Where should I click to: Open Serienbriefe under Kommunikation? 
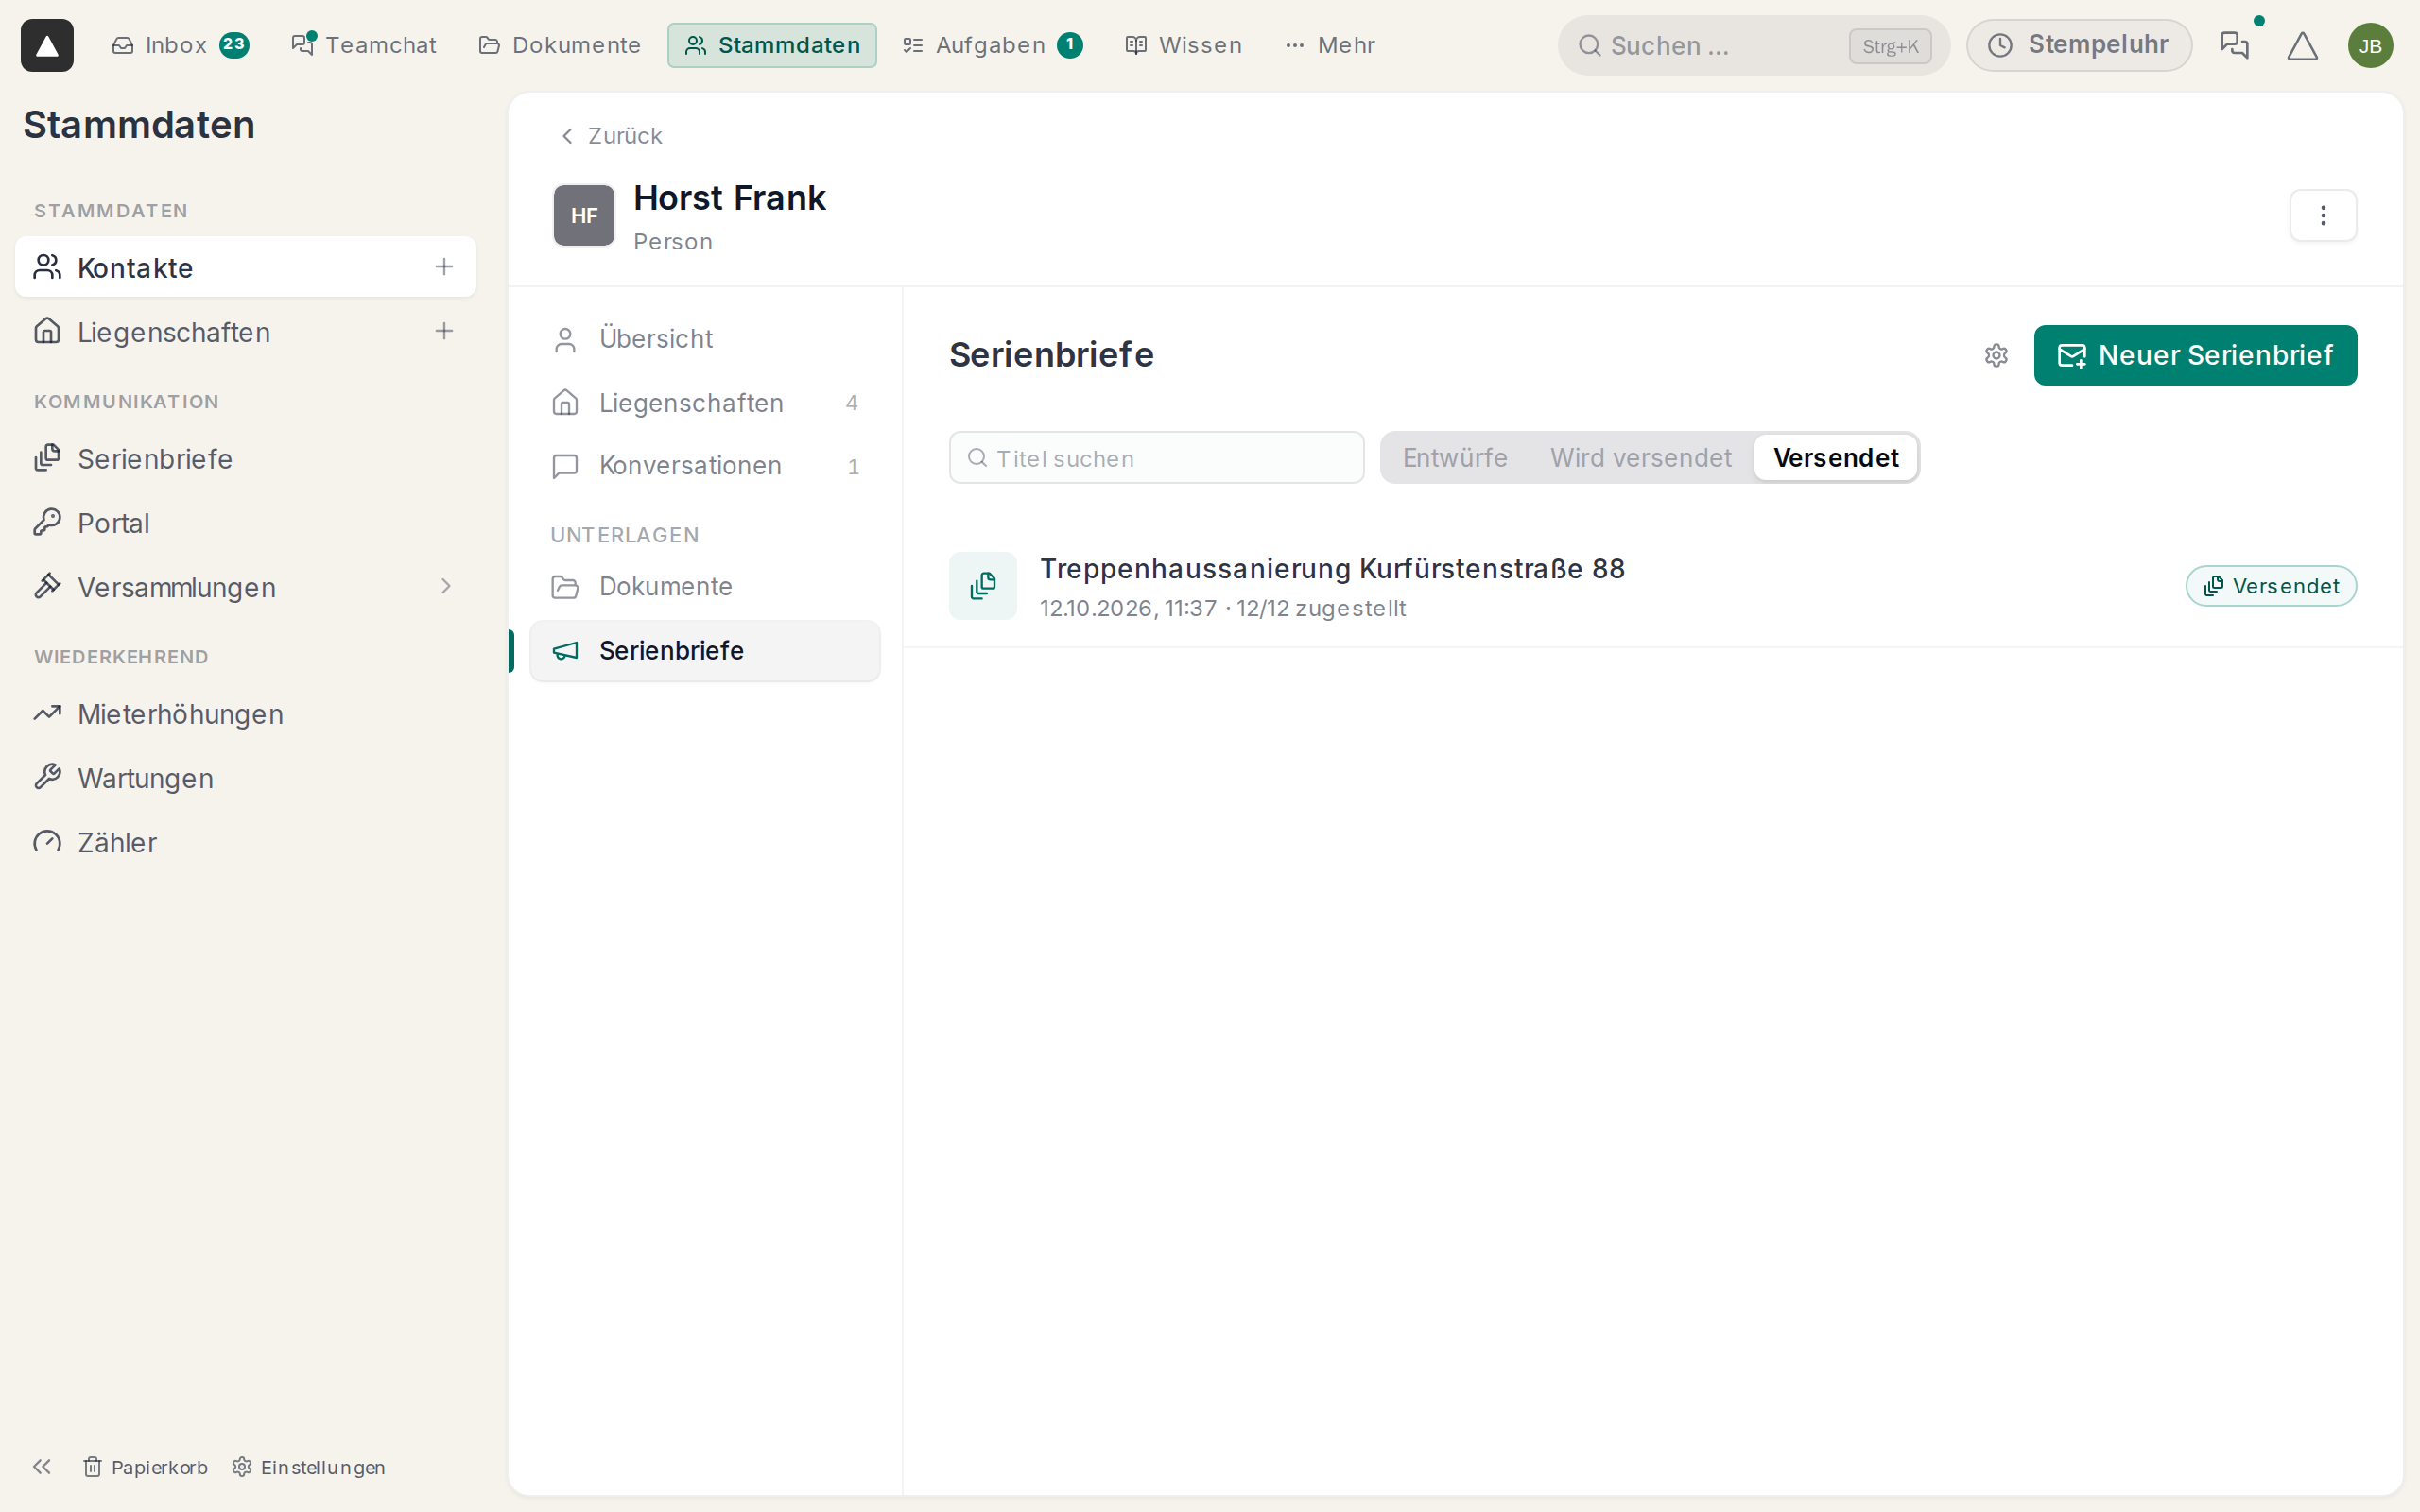click(246, 458)
